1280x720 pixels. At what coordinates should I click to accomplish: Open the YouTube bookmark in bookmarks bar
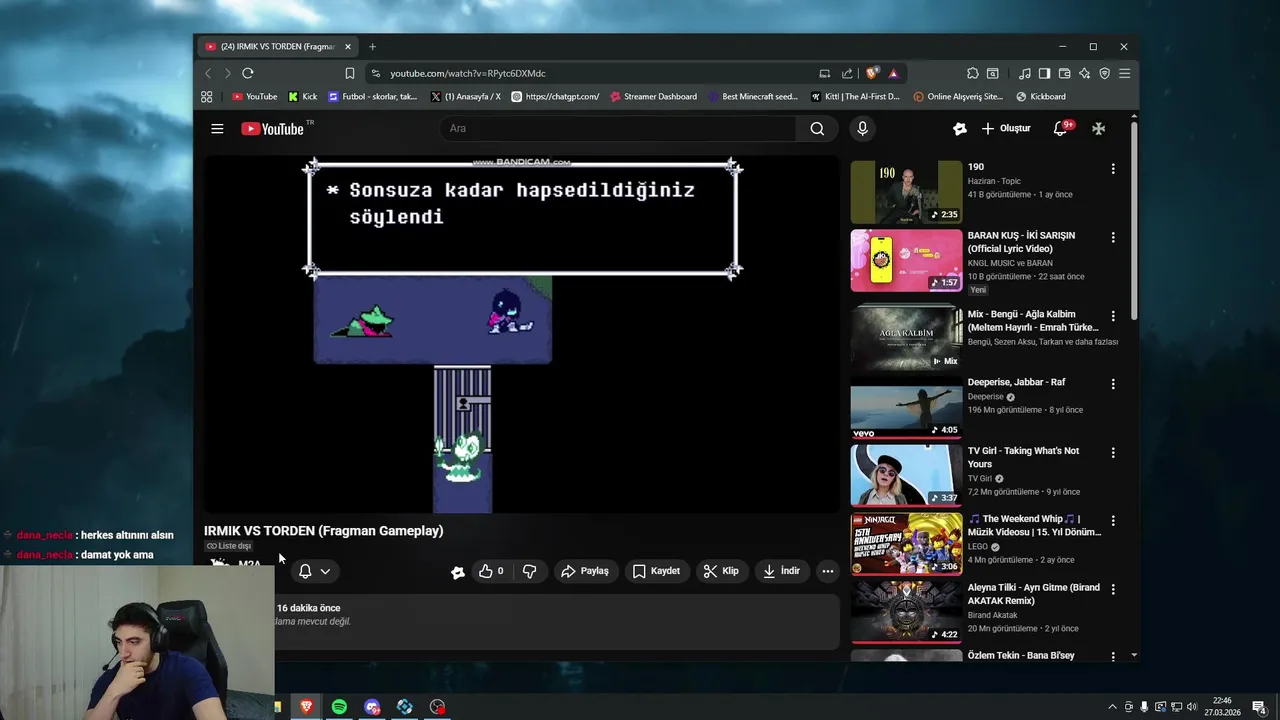254,97
